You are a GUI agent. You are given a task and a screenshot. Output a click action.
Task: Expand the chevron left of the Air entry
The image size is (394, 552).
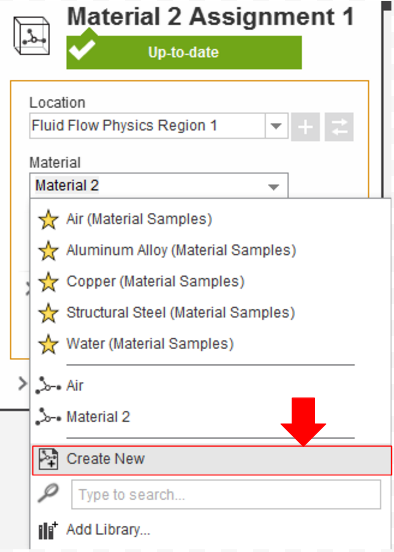tap(22, 384)
